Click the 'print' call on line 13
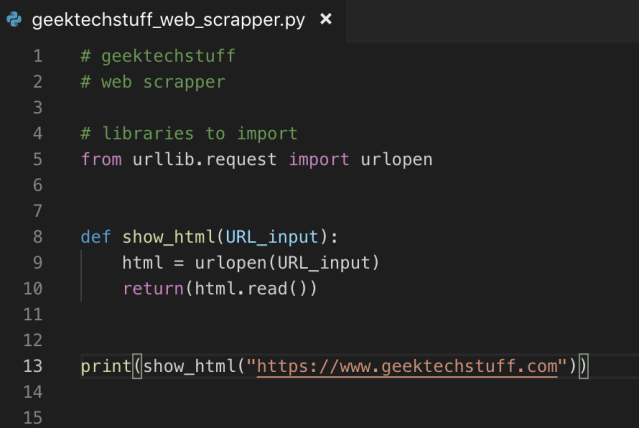The image size is (639, 428). coord(106,366)
